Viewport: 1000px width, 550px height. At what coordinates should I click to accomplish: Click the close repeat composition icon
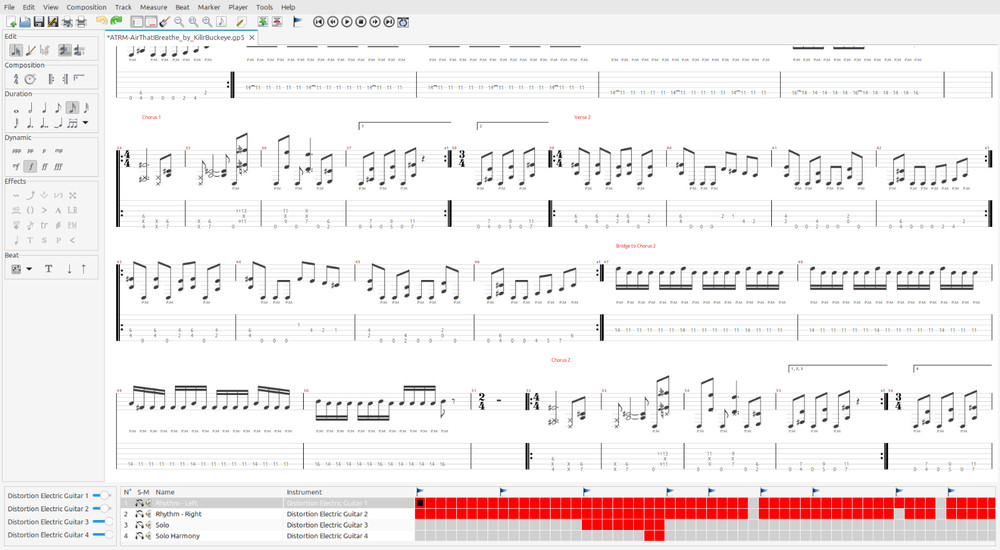coord(65,79)
